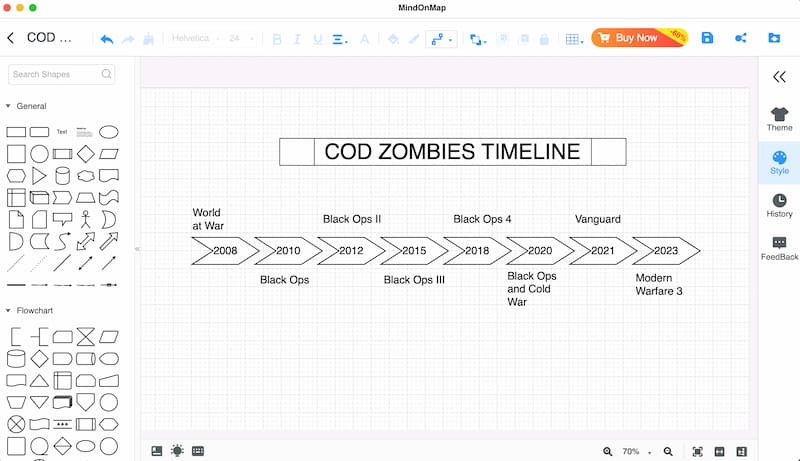Open the arrange order dropdown

pyautogui.click(x=478, y=39)
